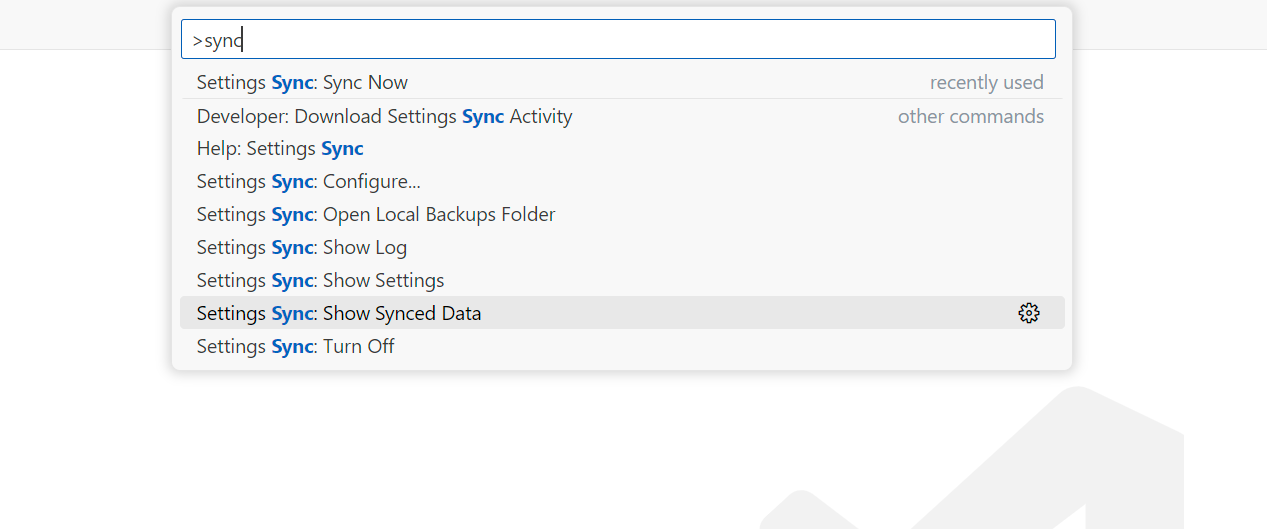Choose Settings Sync: Configure... option
Viewport: 1267px width, 529px height.
point(621,182)
